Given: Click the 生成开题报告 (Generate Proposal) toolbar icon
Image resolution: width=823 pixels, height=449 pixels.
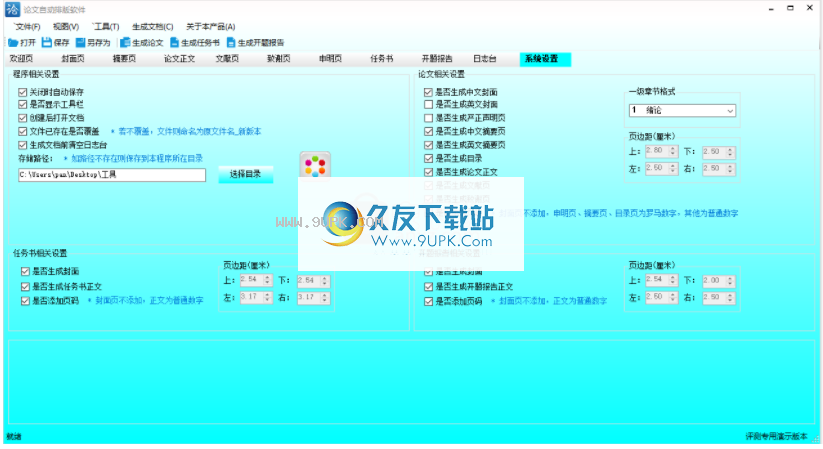Looking at the screenshot, I should 230,43.
